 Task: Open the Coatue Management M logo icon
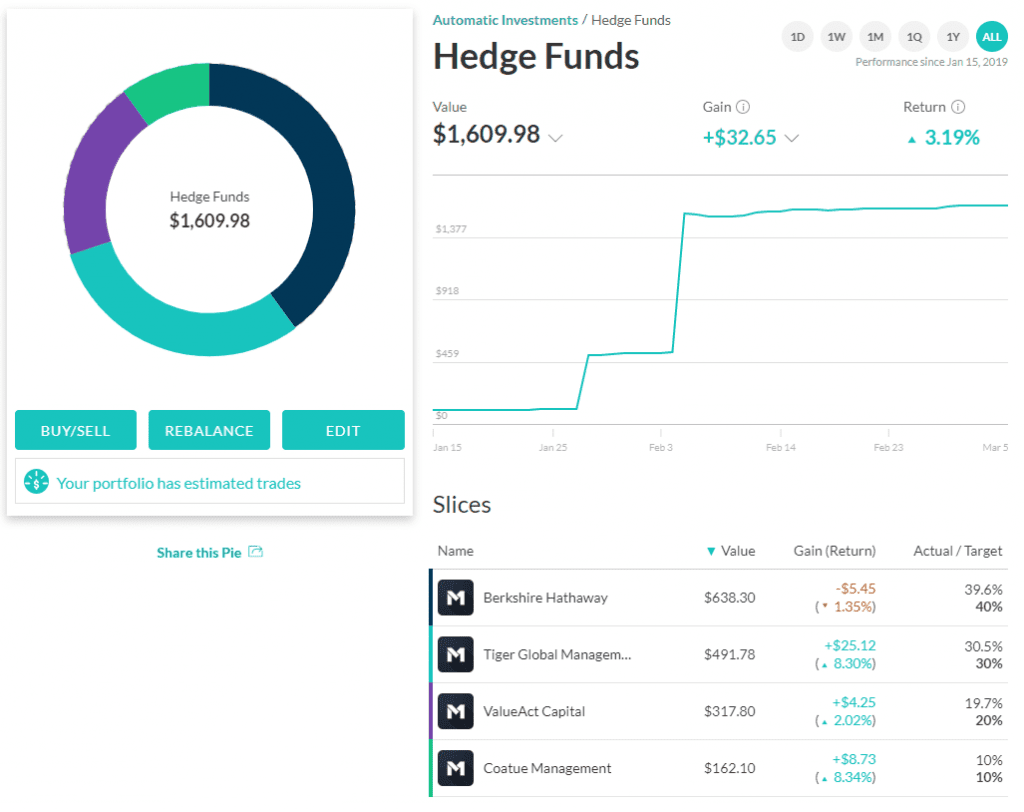pyautogui.click(x=455, y=768)
